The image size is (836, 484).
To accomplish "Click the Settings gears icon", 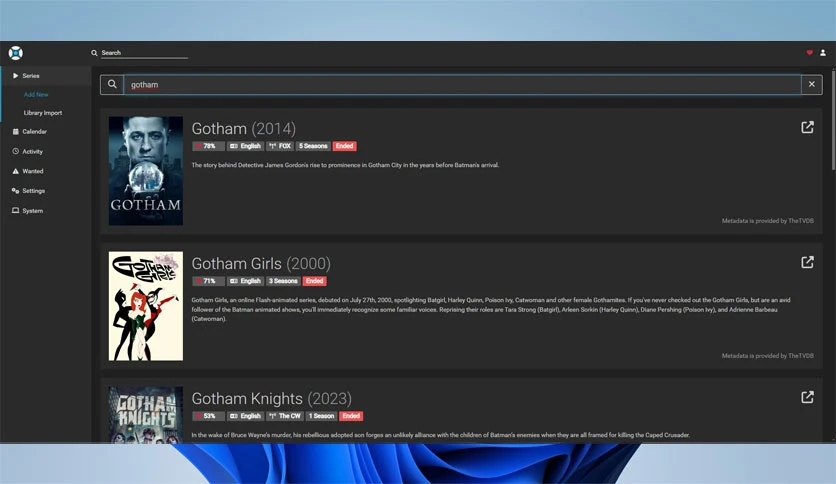I will coord(15,190).
